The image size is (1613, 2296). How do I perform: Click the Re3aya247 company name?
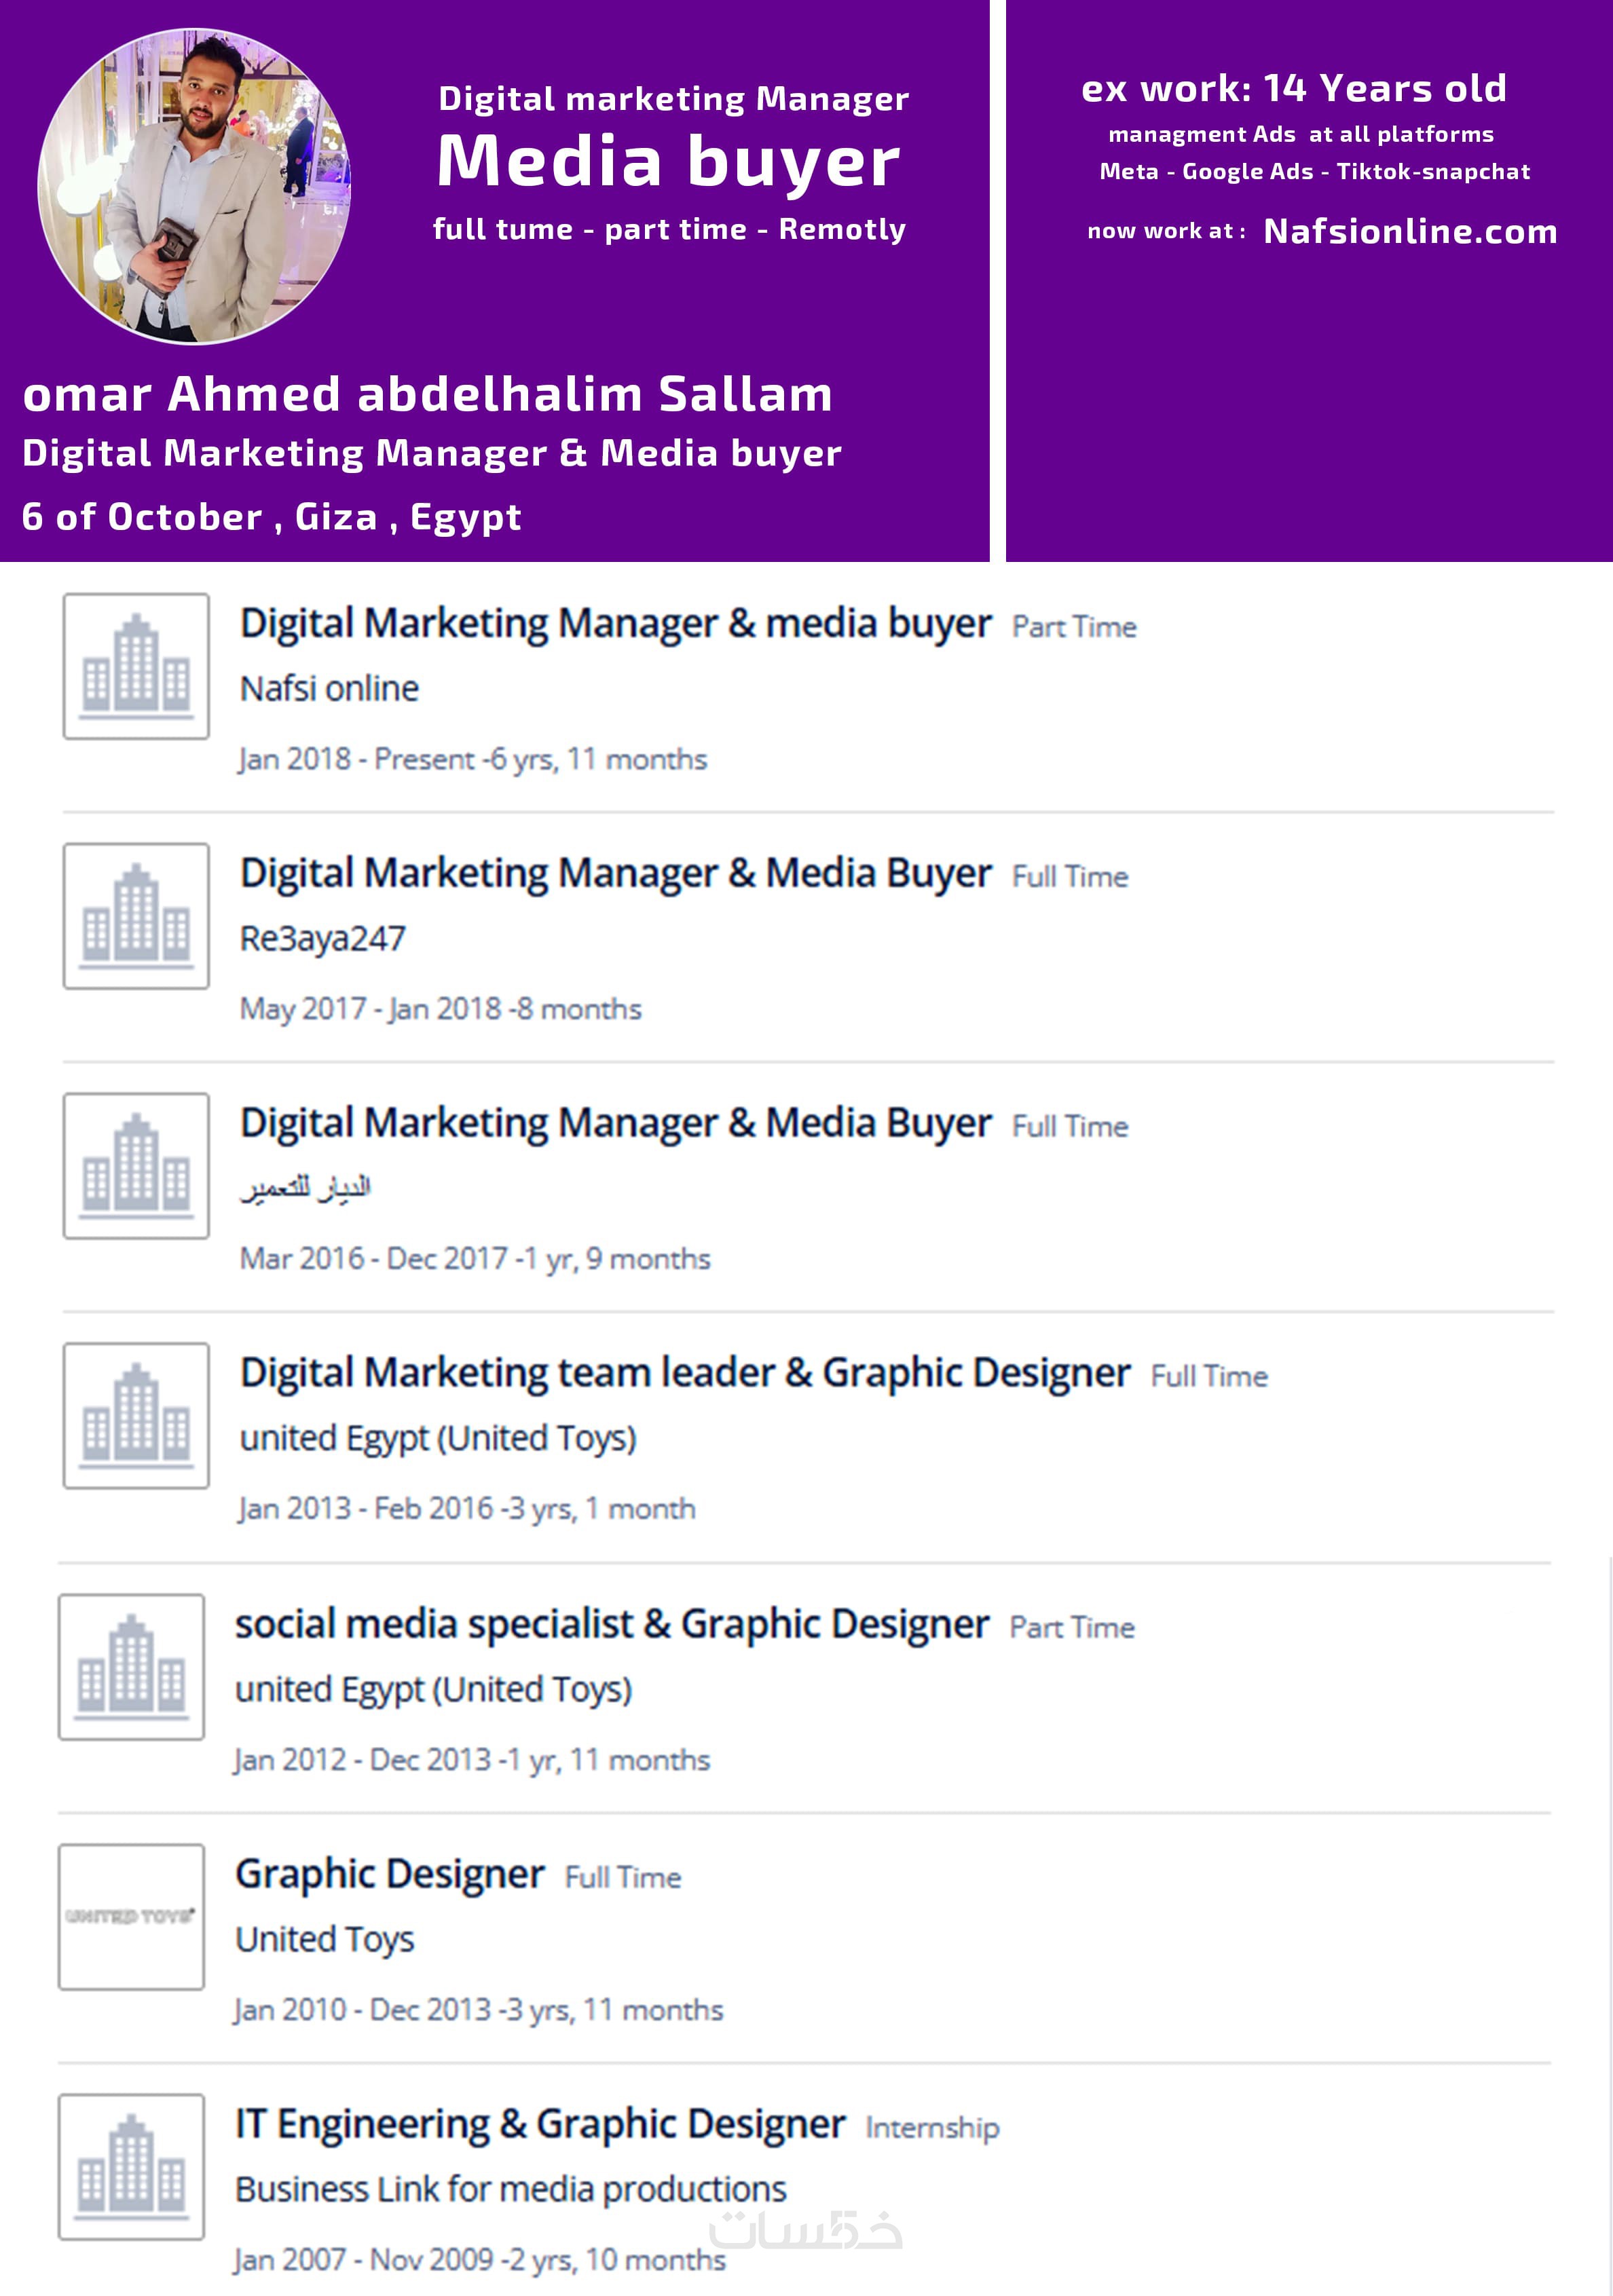(322, 939)
